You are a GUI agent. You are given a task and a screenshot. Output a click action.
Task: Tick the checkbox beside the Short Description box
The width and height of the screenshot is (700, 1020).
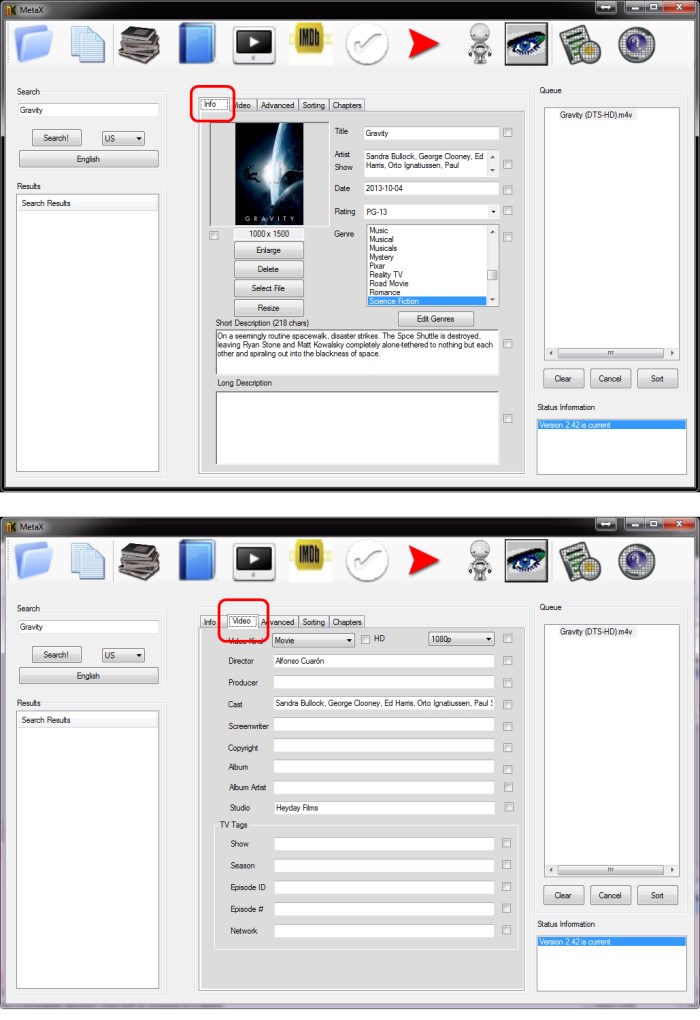[x=507, y=343]
